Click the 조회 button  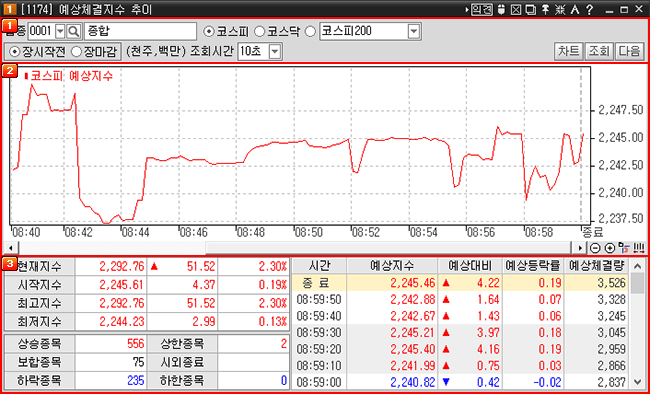pyautogui.click(x=599, y=51)
